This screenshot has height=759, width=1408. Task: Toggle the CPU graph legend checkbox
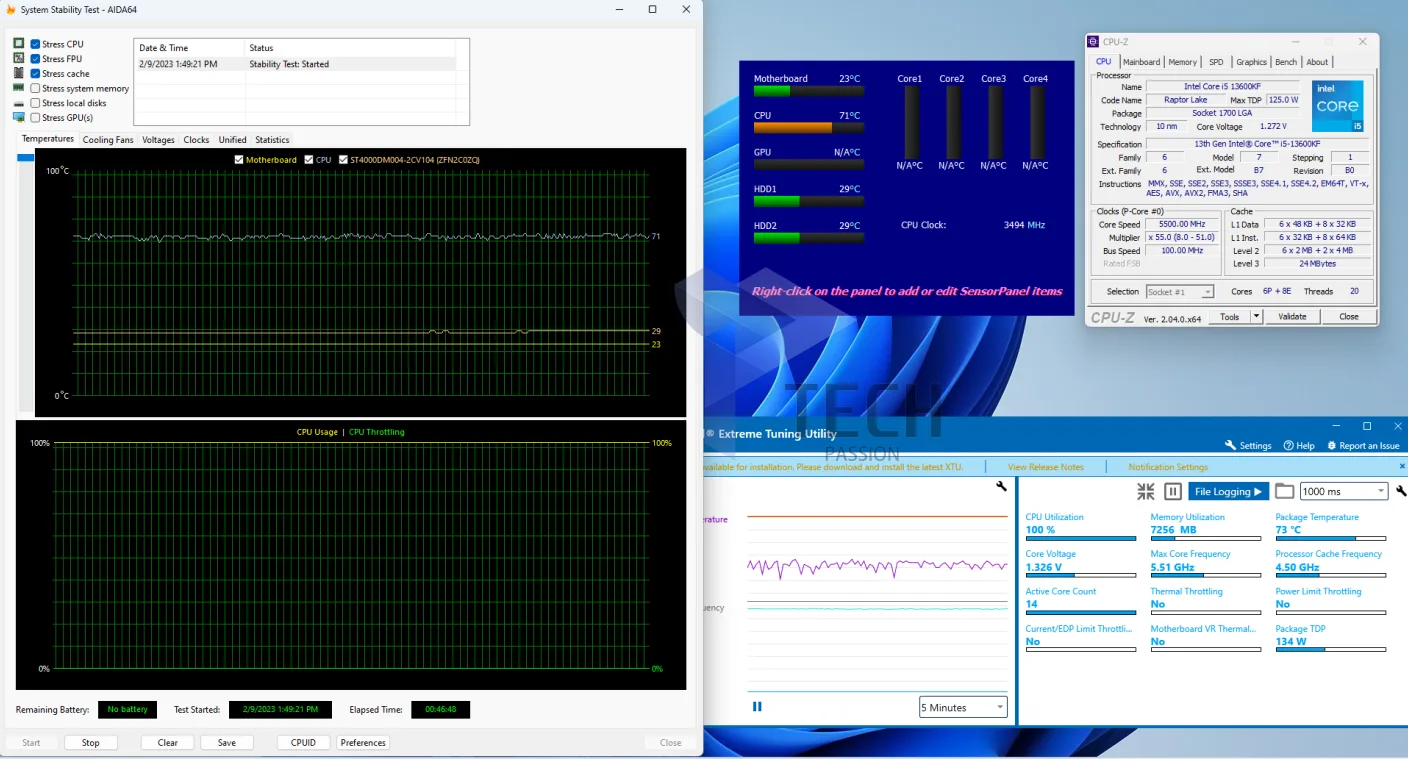tap(309, 160)
